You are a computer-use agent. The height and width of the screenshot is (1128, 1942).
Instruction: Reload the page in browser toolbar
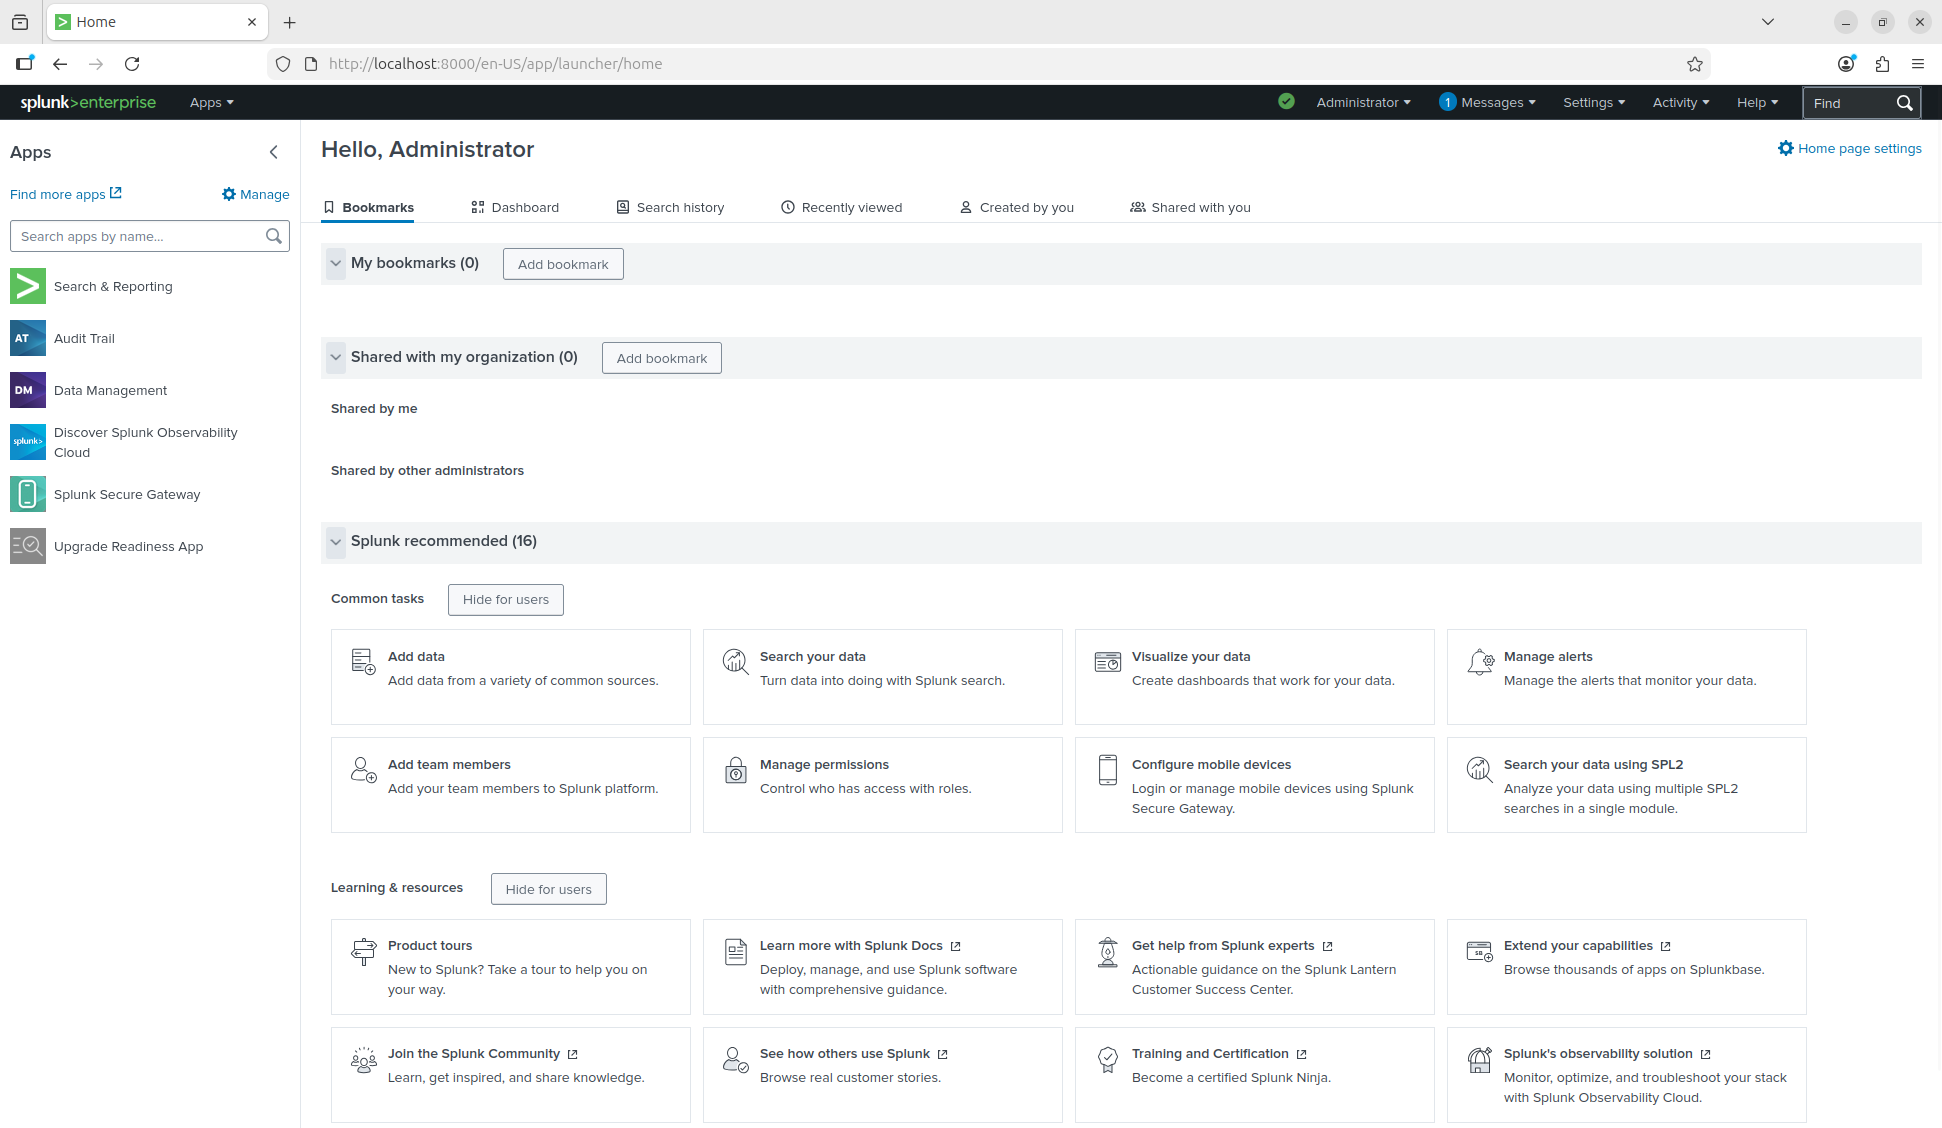132,64
